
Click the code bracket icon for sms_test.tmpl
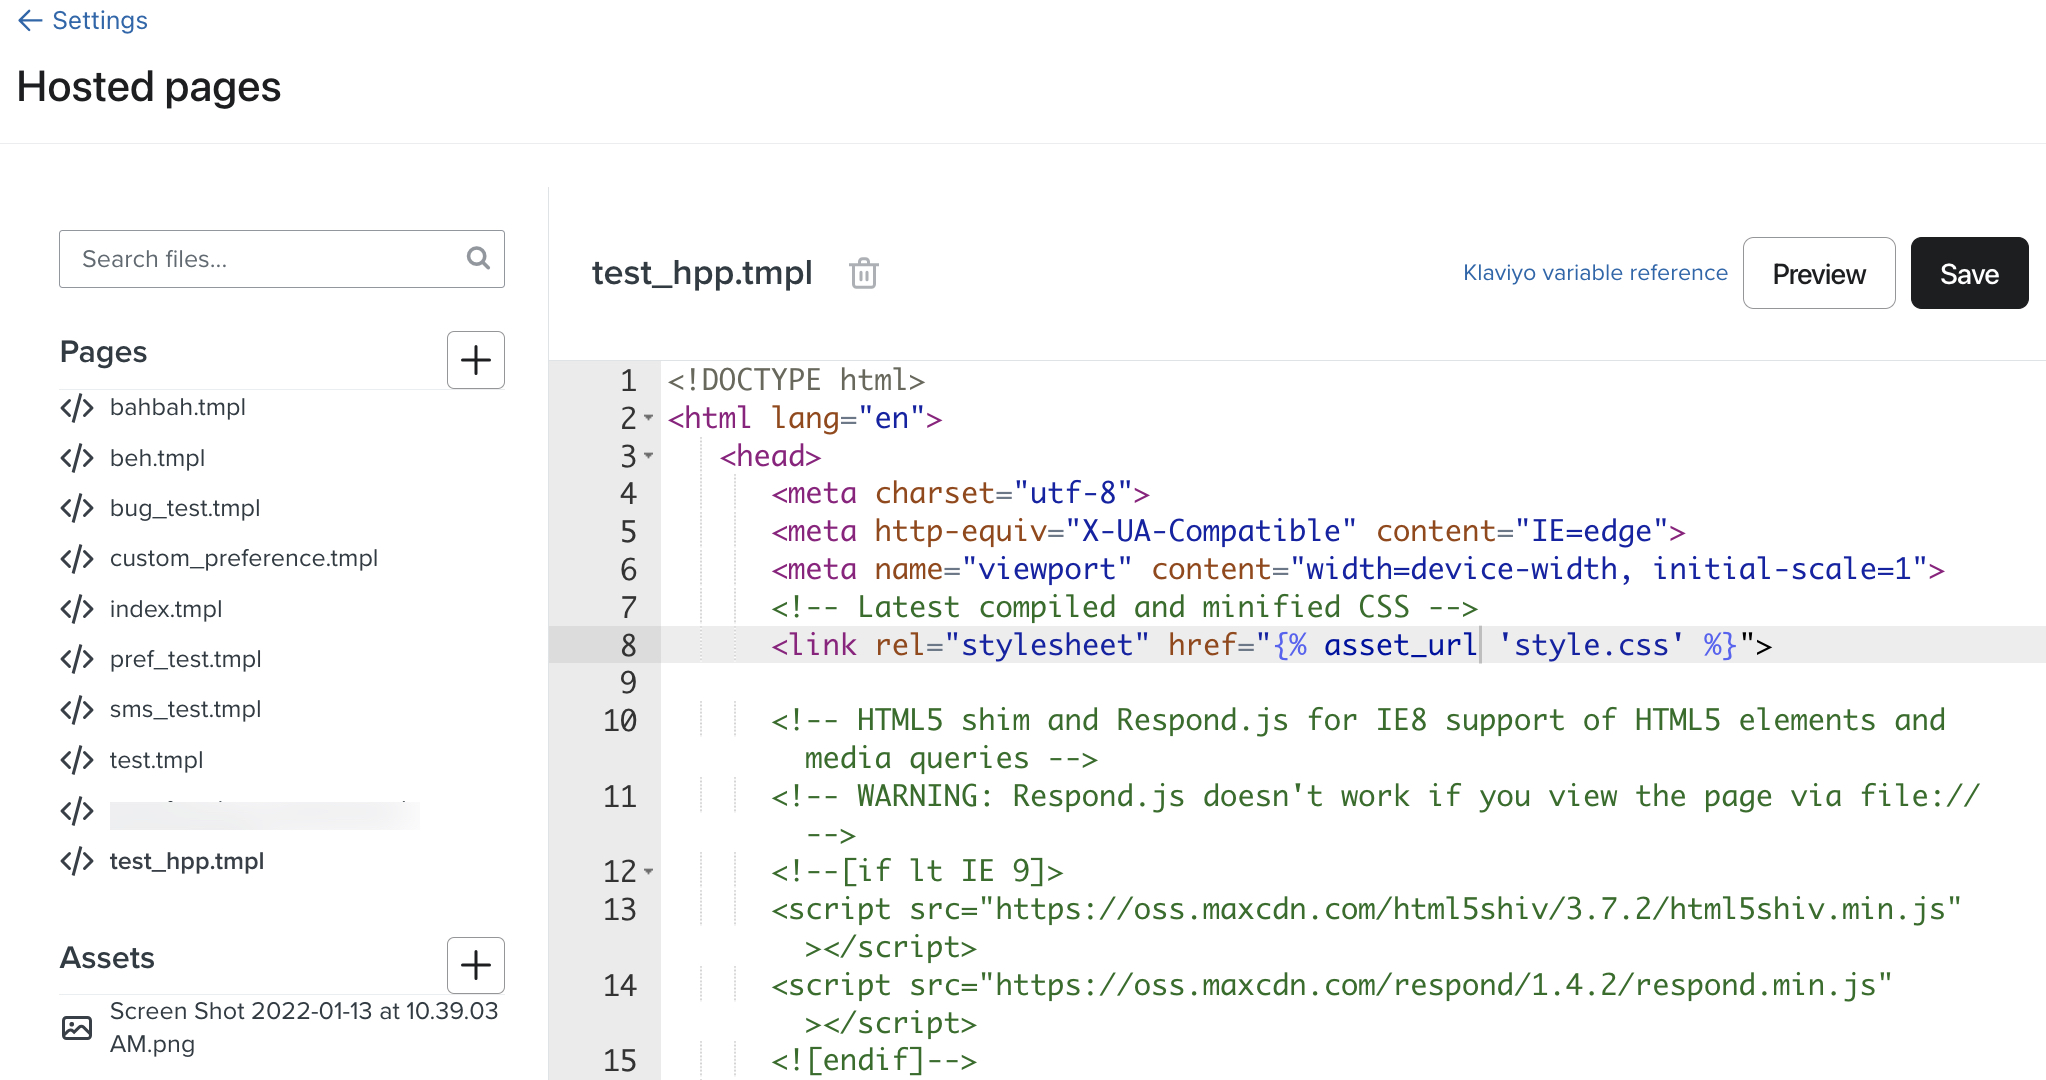click(x=78, y=706)
